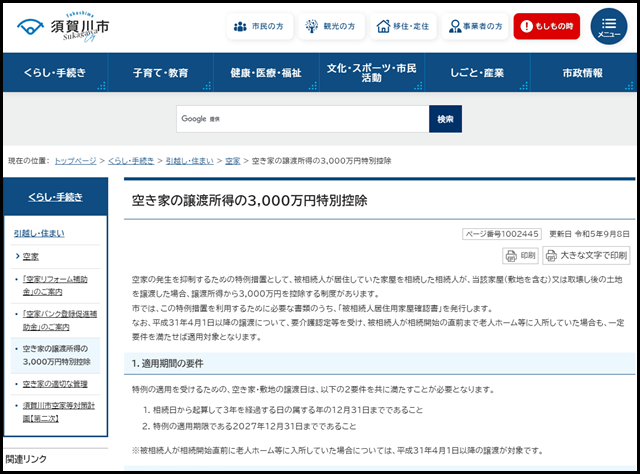Viewport: 640px width, 474px height.
Task: Open sidebar item 空家
Action: point(31,256)
